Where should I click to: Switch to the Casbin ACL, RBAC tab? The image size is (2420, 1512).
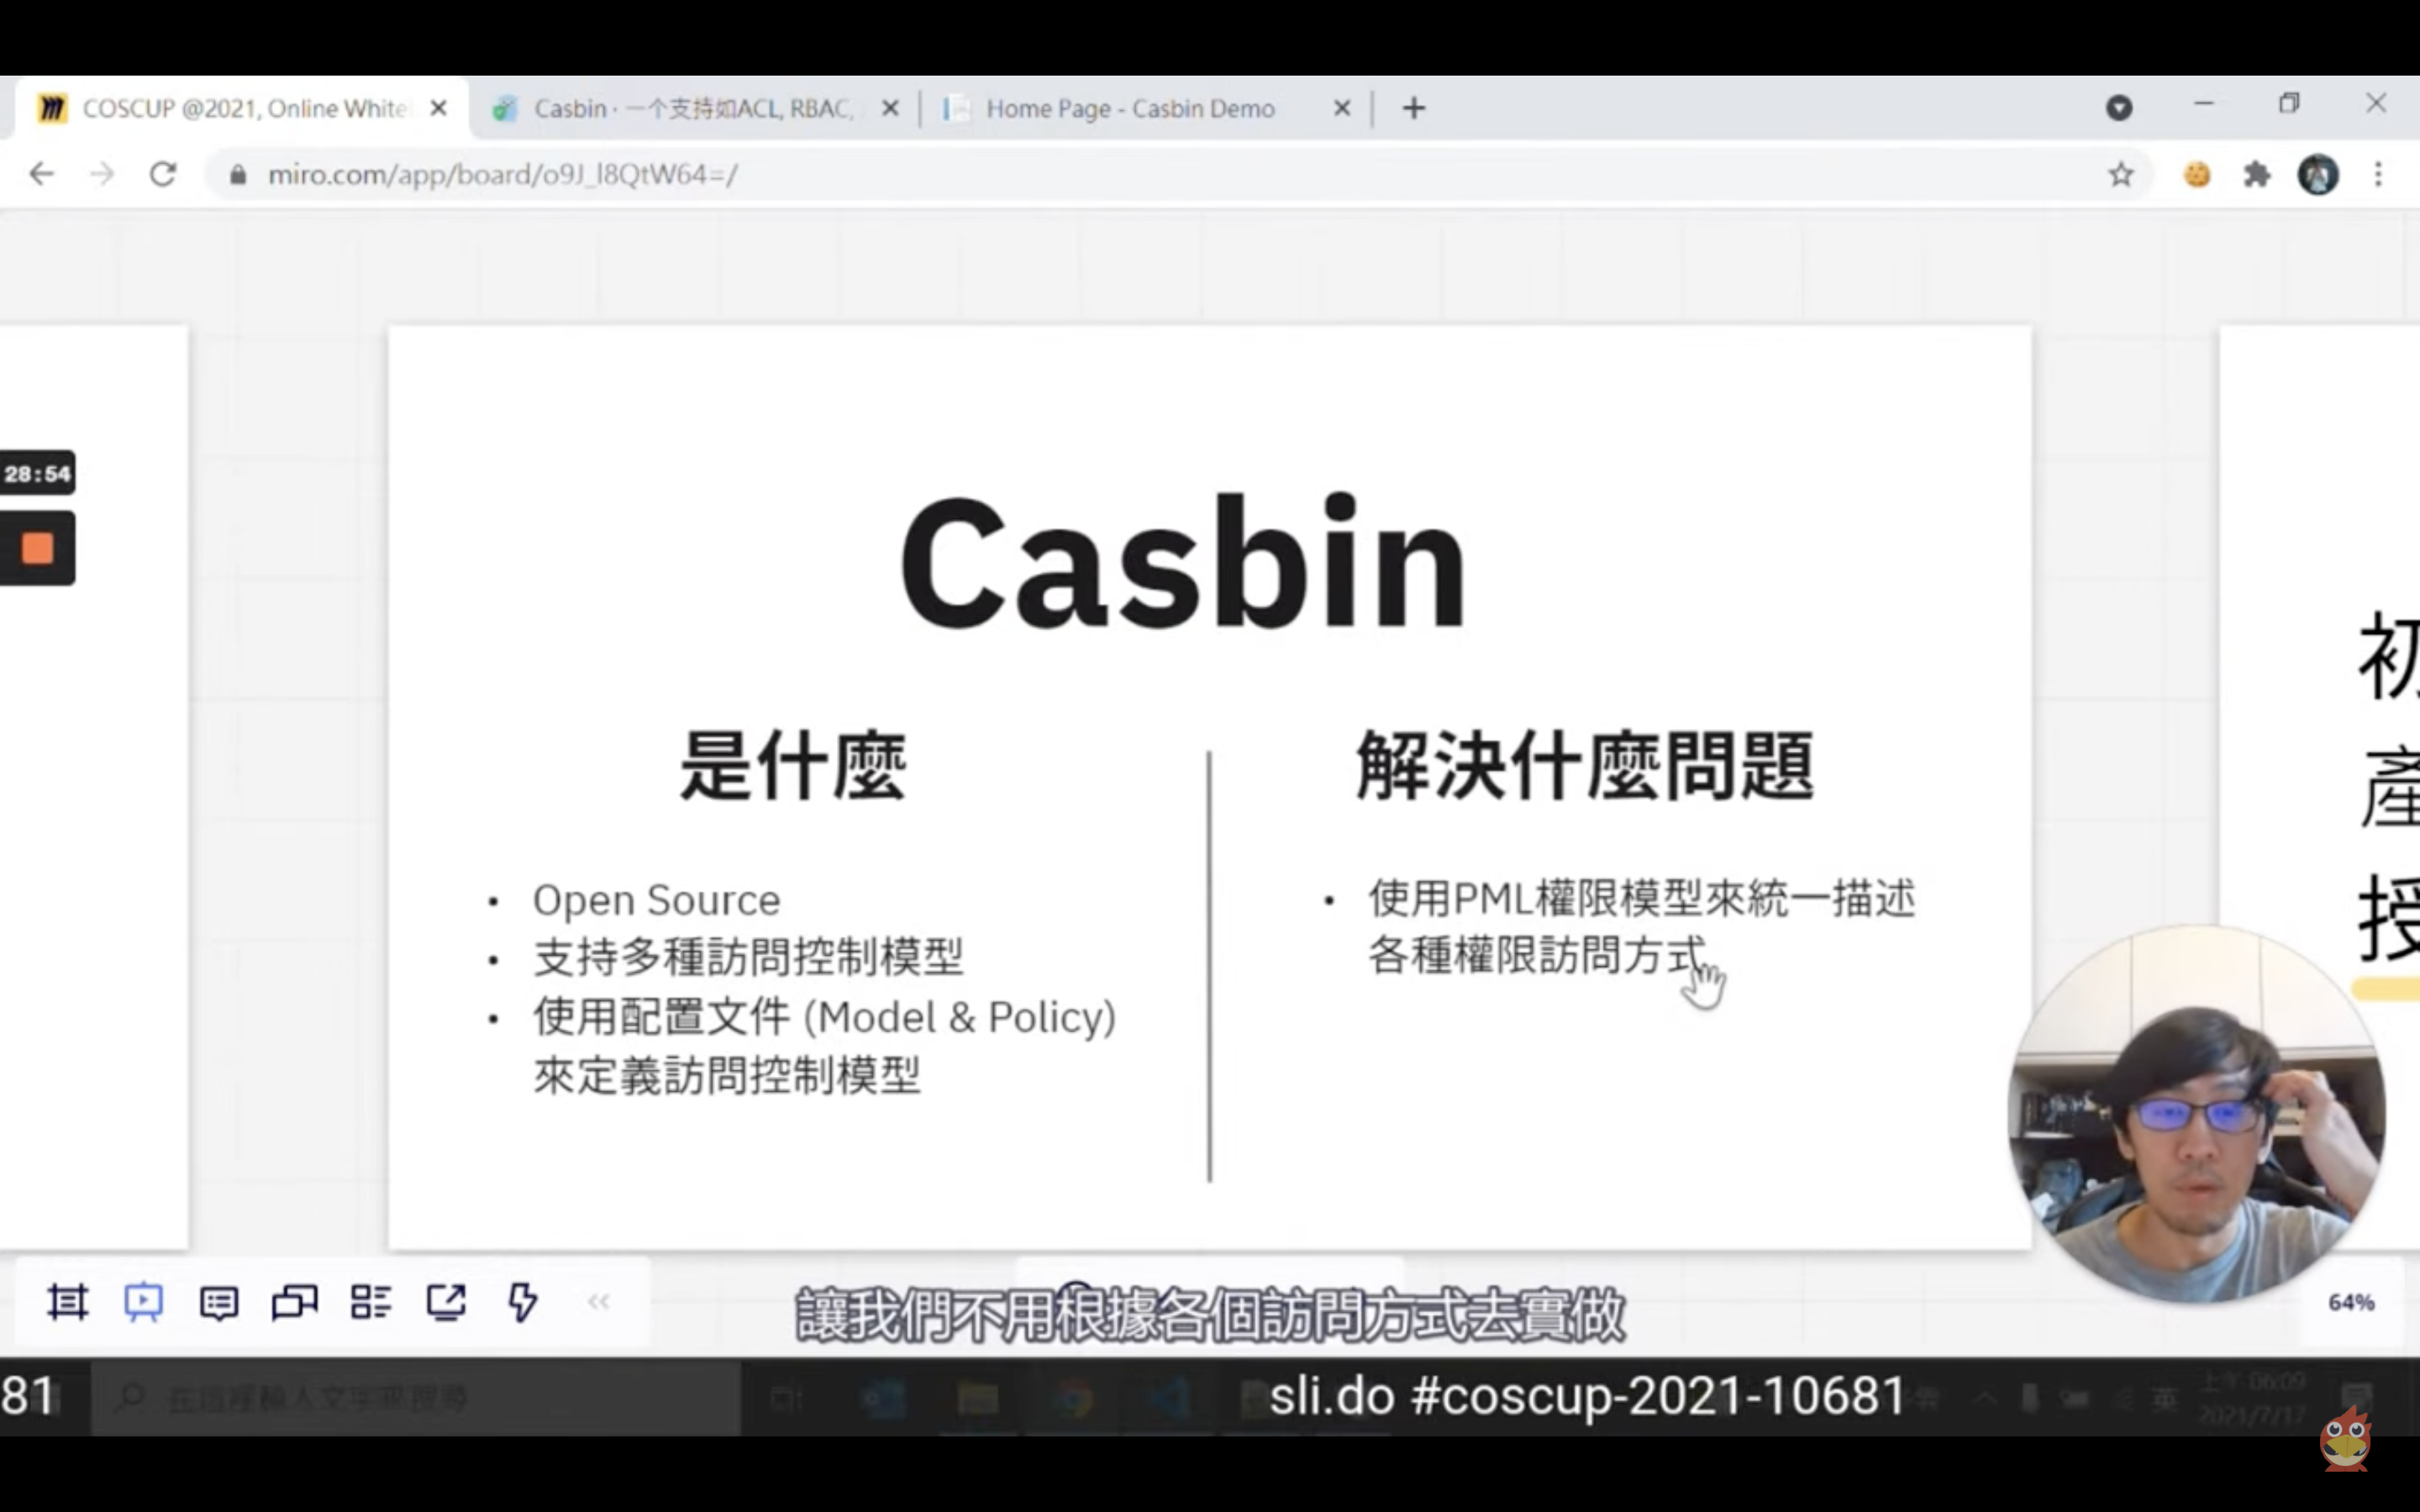pyautogui.click(x=693, y=108)
